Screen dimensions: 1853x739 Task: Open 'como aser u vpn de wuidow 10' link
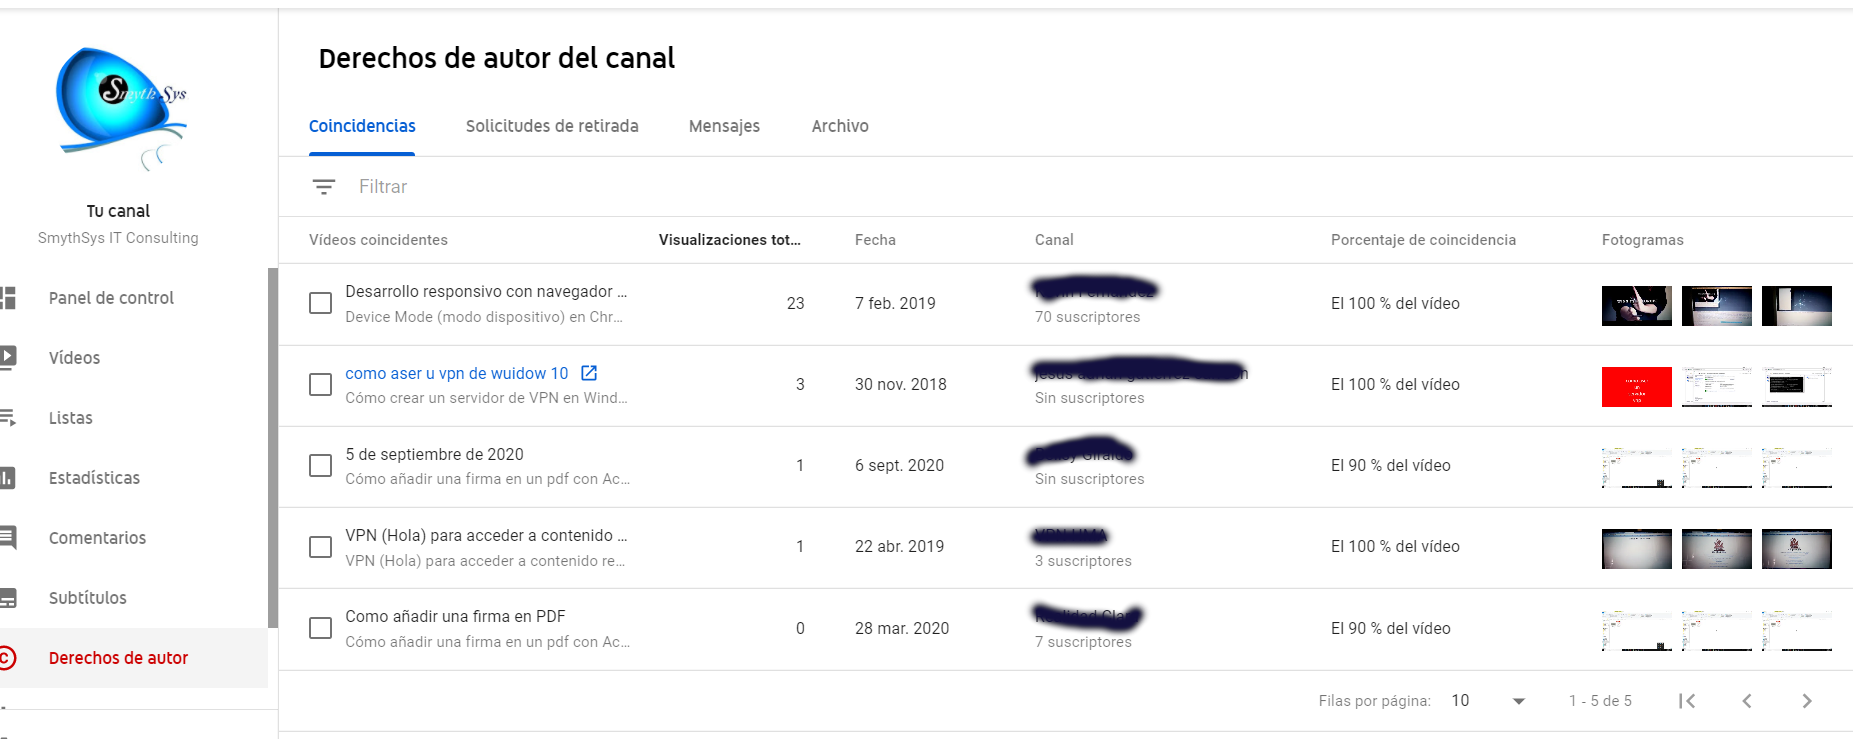coord(456,373)
